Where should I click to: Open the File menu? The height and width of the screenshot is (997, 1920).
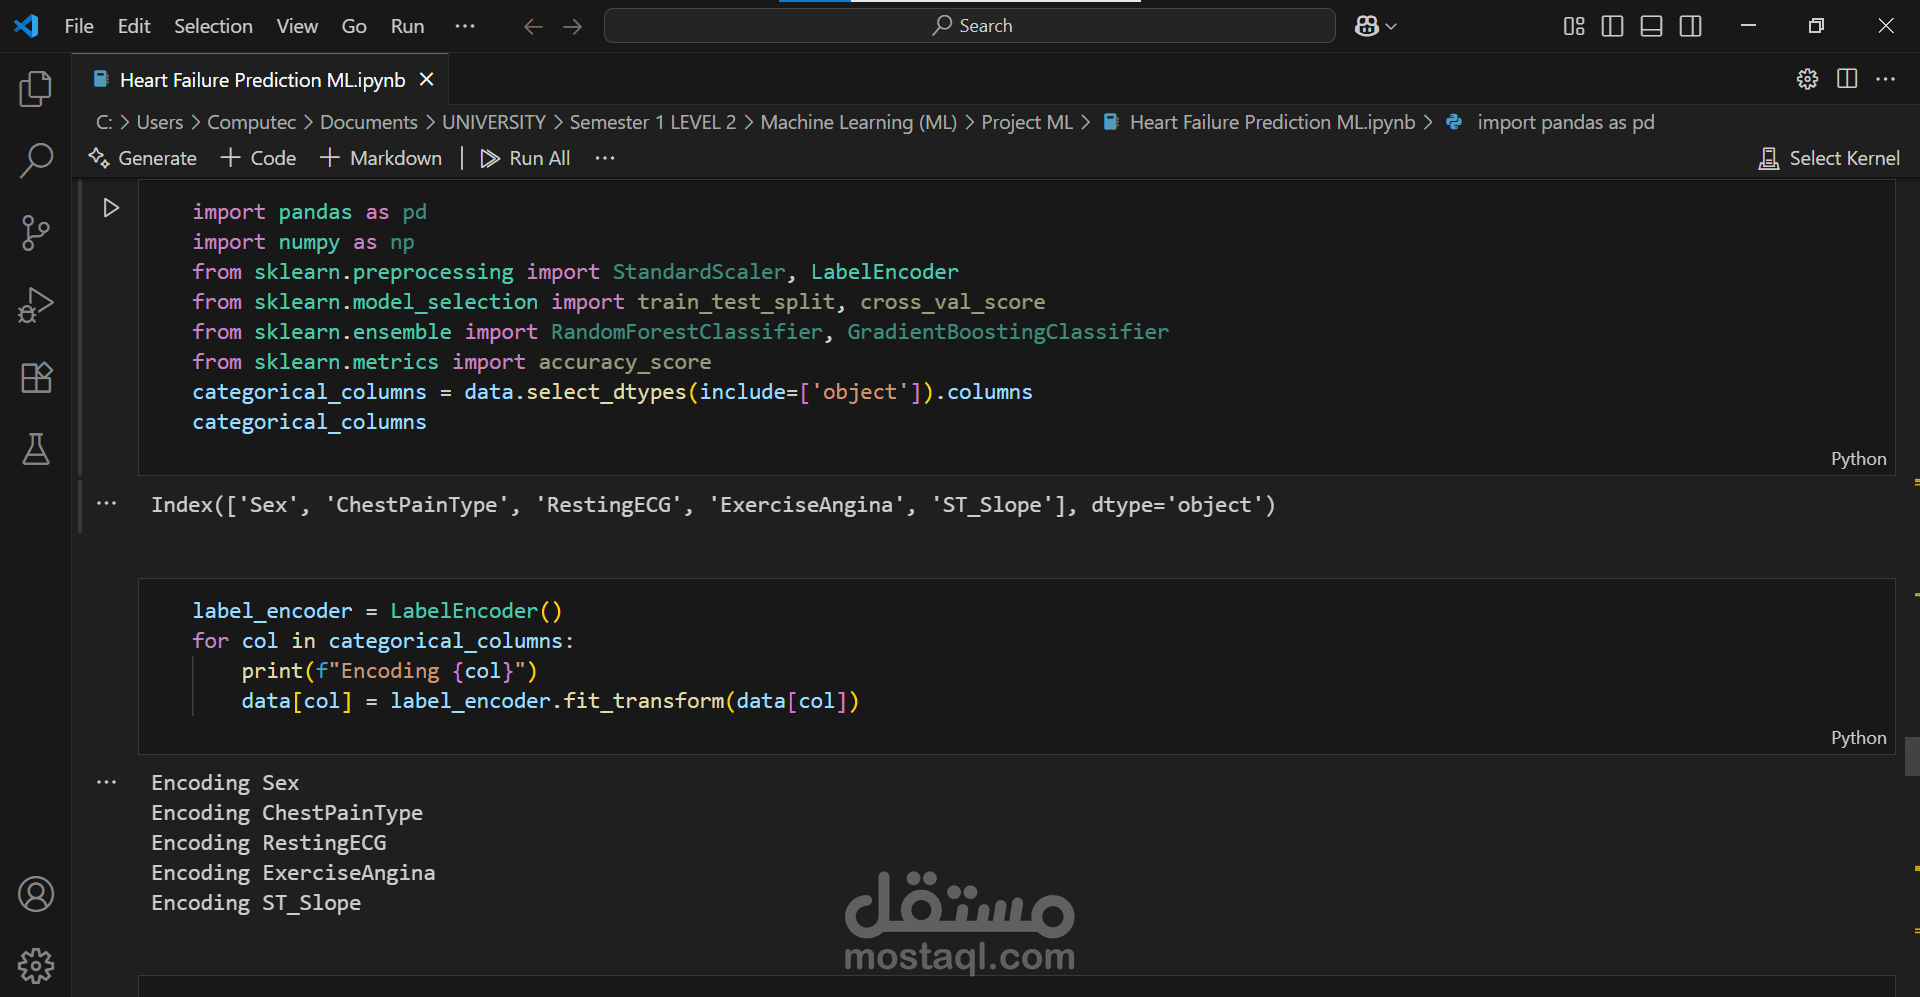[x=79, y=26]
